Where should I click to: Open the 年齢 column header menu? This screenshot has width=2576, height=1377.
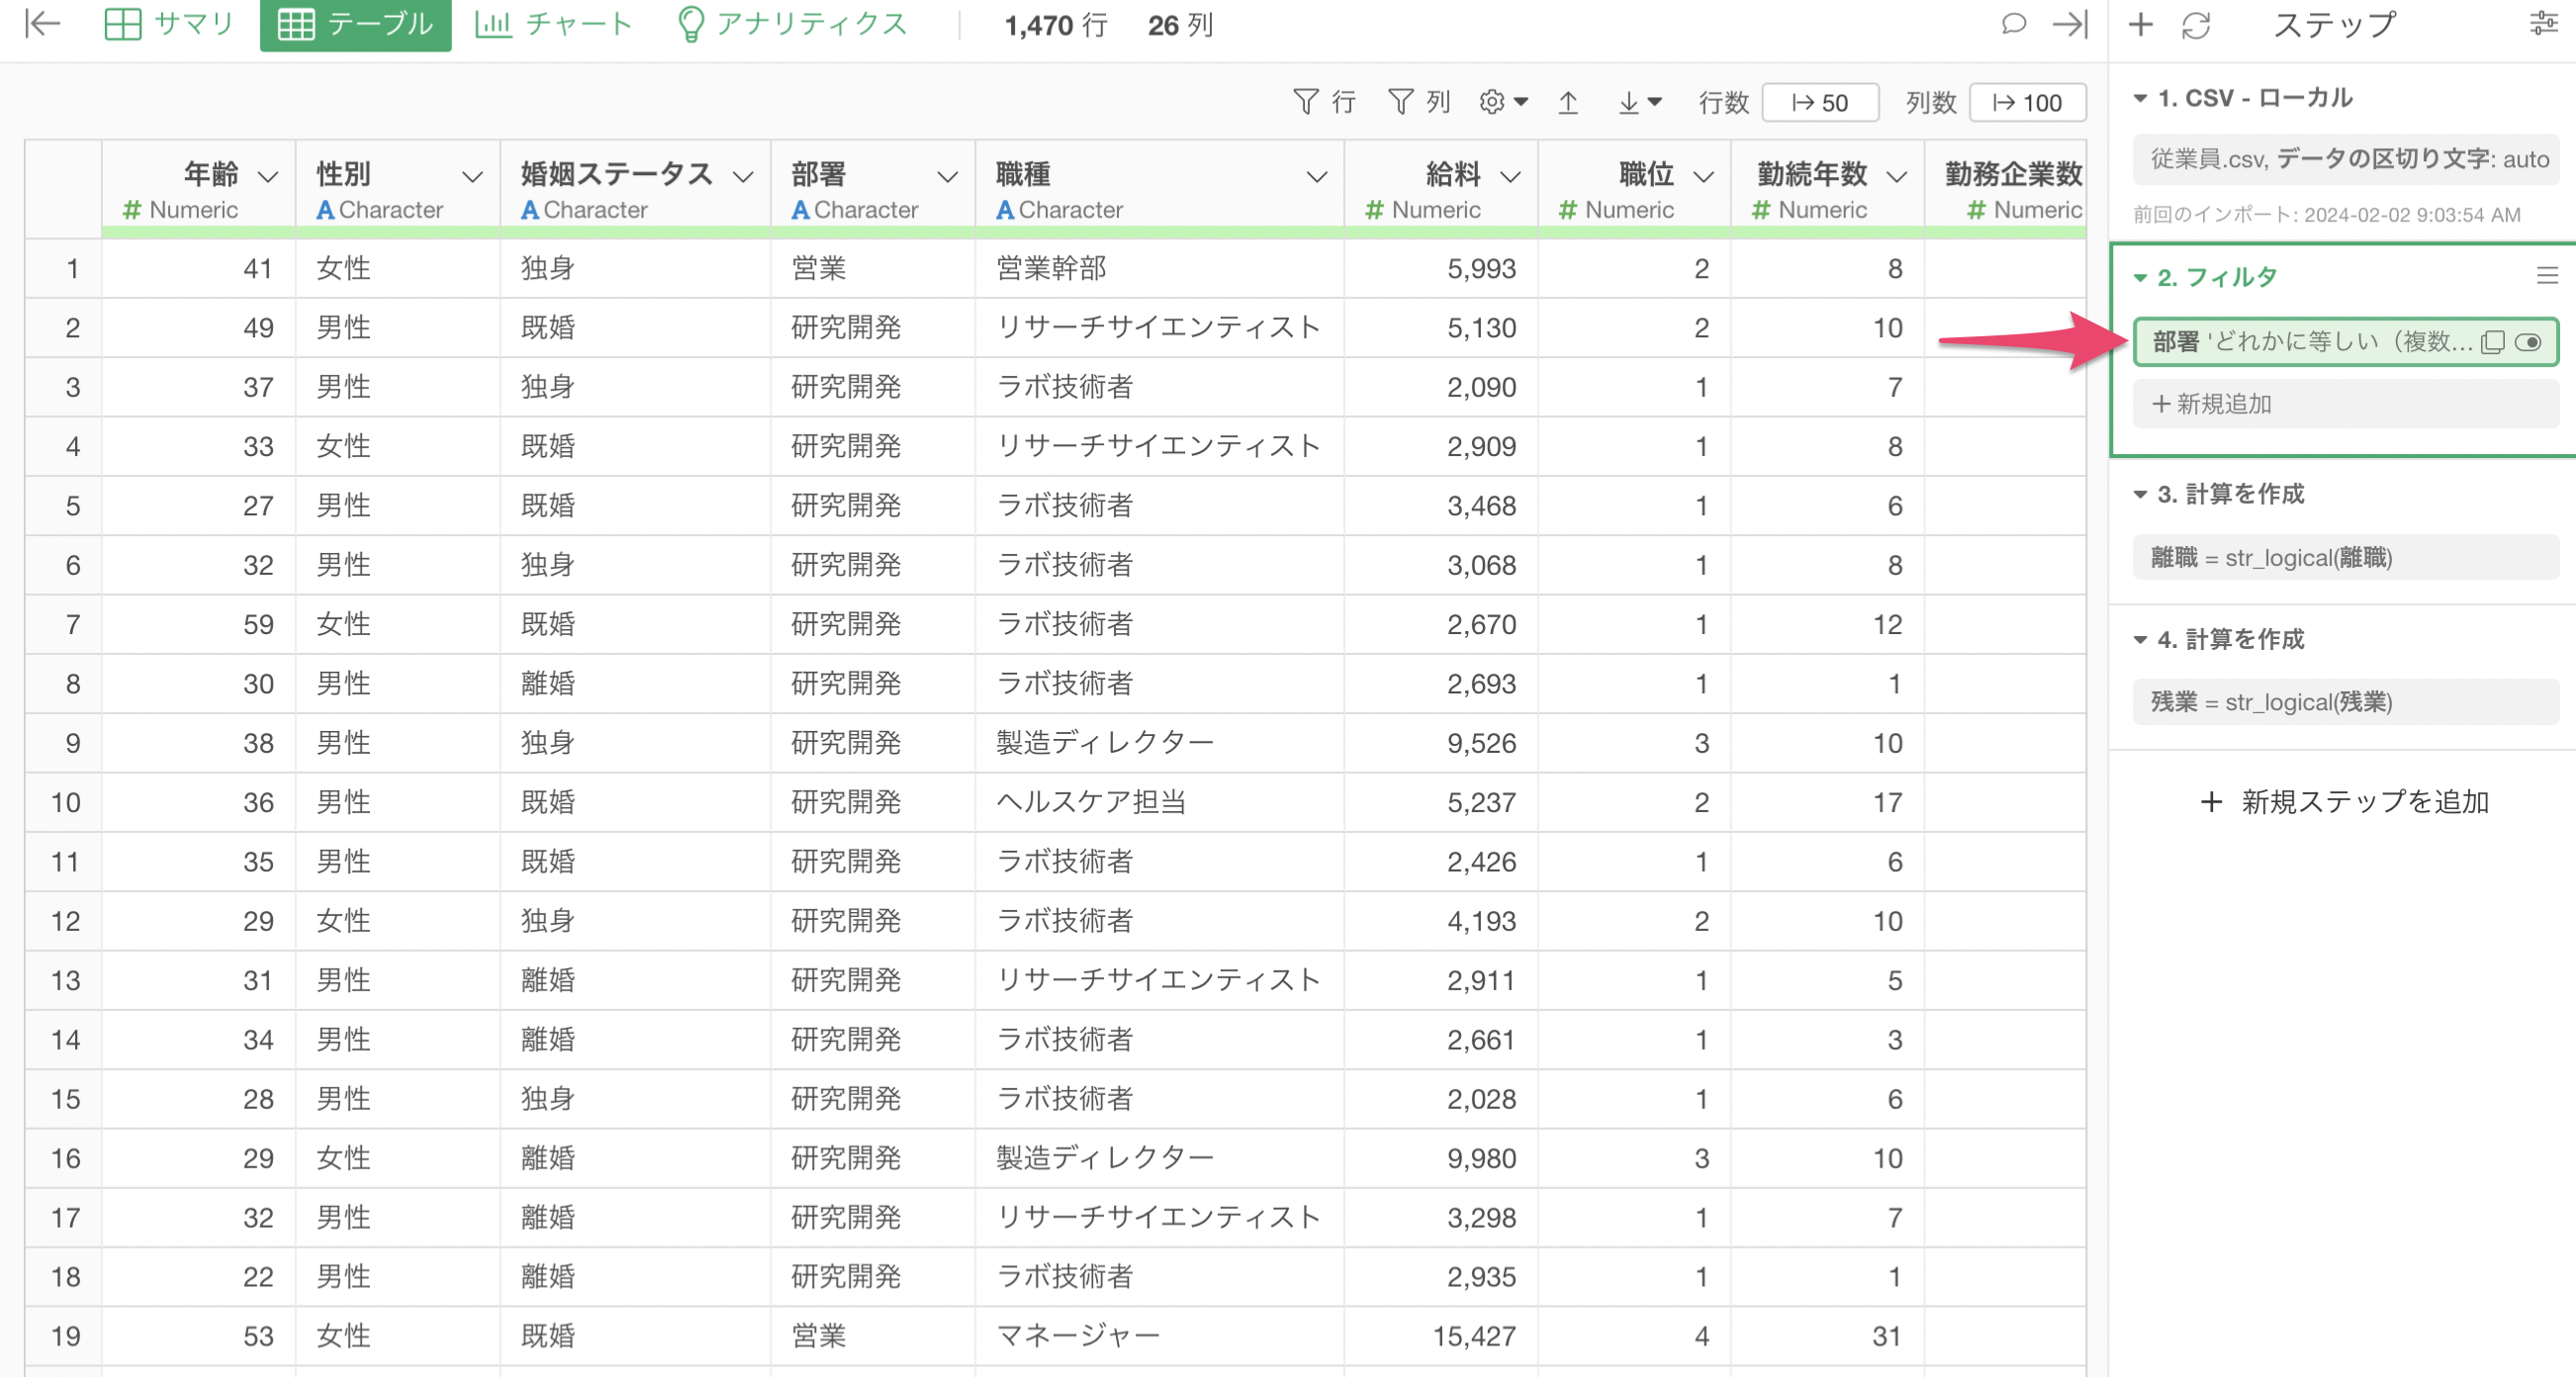[268, 177]
